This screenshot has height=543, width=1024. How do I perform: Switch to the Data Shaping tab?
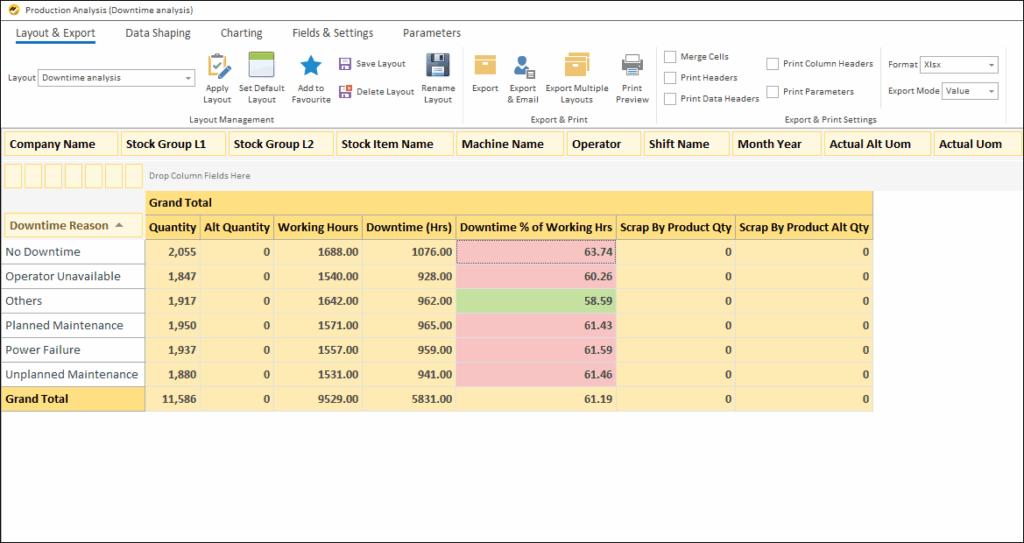(x=157, y=33)
